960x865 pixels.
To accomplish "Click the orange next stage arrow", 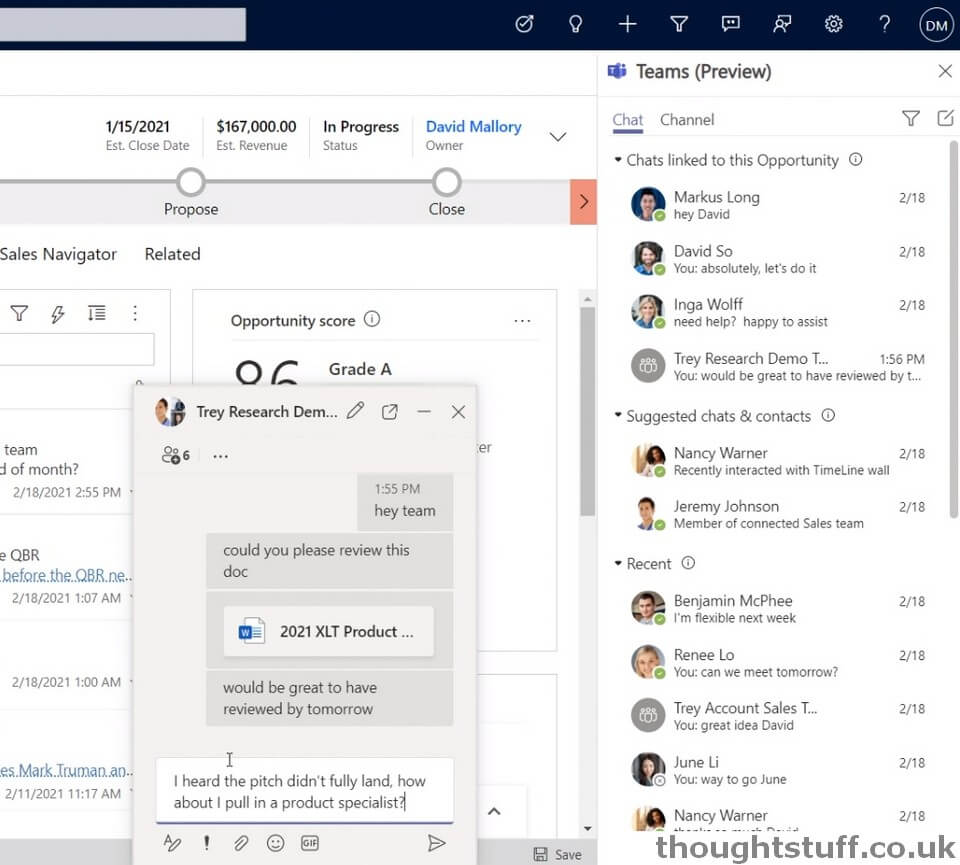I will 583,202.
